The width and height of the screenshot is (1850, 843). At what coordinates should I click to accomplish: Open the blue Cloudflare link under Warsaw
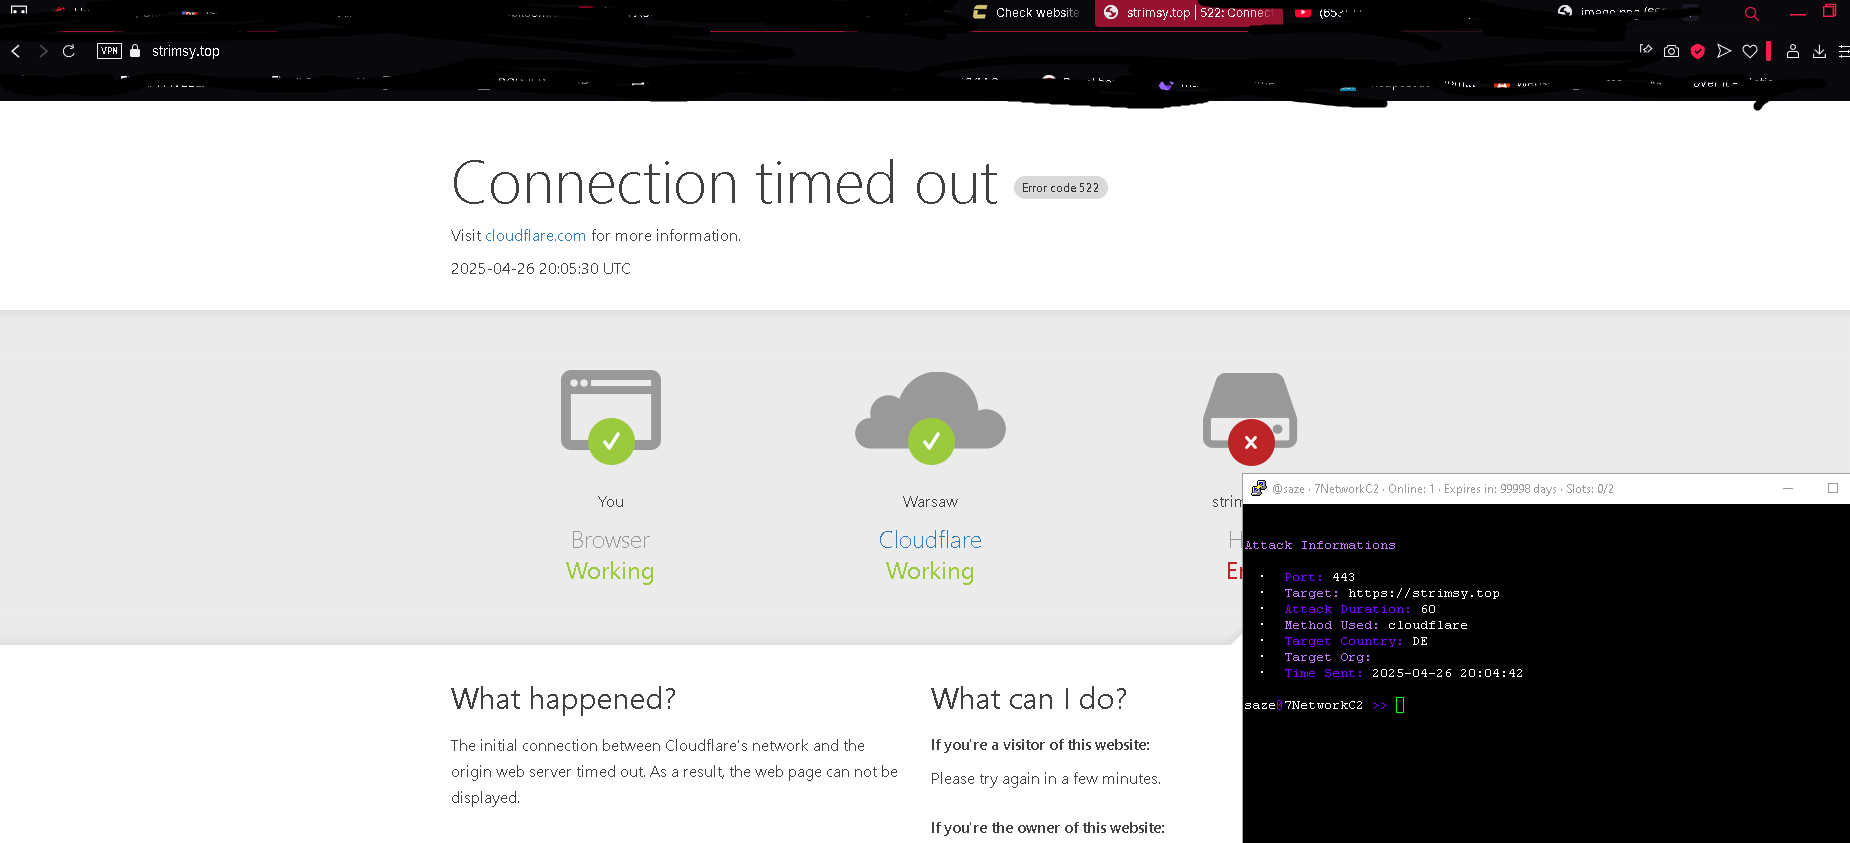[930, 540]
